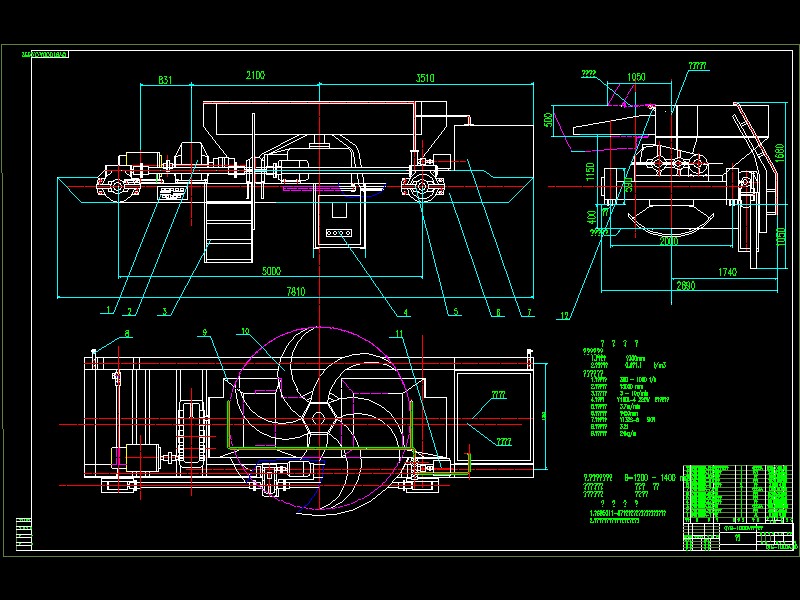Screen dimensions: 800x600
Task: Click the 2000 dimension label
Action: coord(669,241)
